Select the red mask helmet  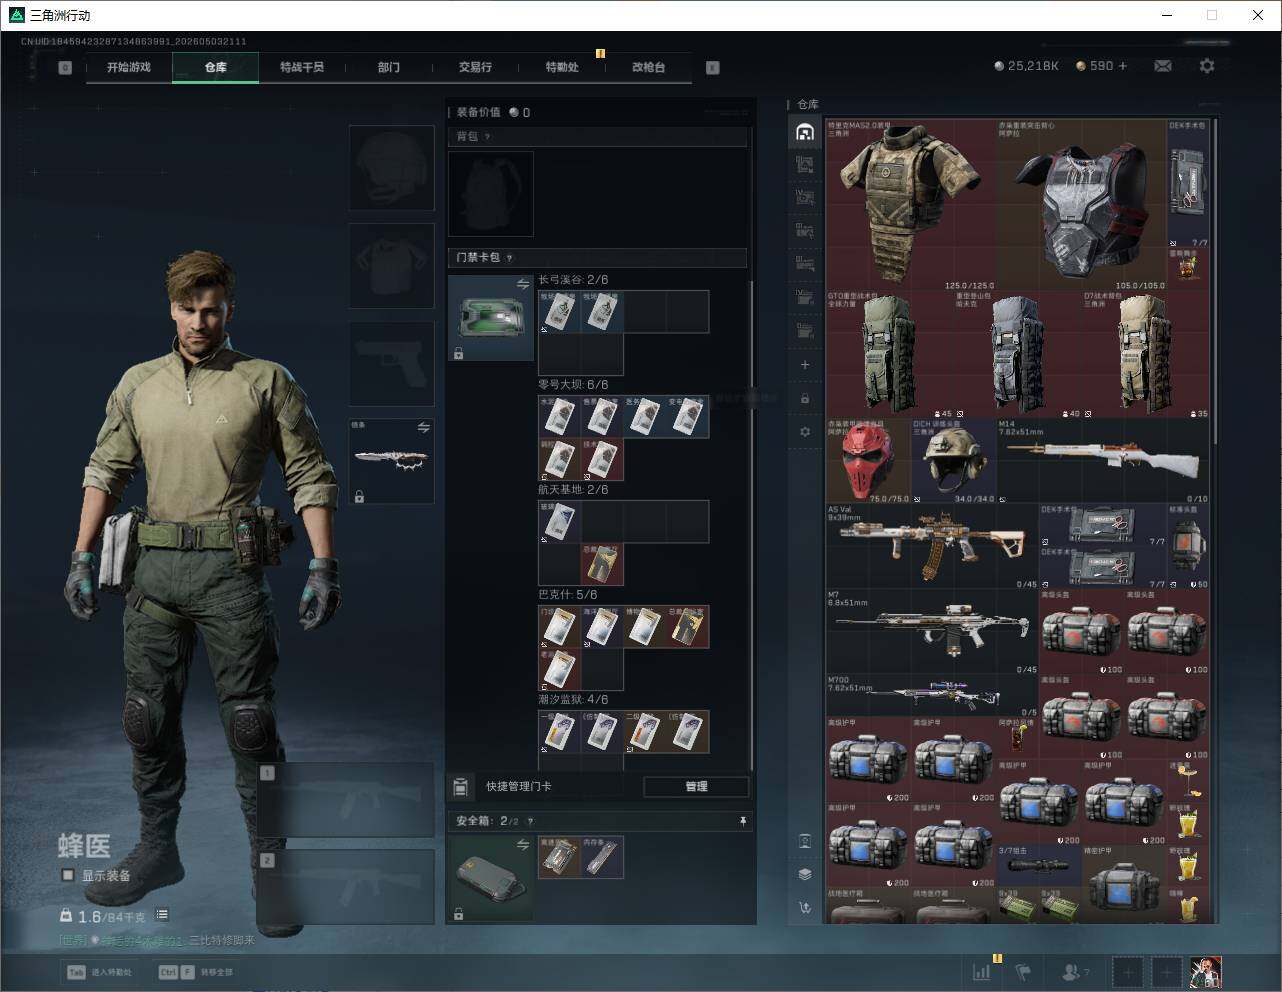[868, 461]
